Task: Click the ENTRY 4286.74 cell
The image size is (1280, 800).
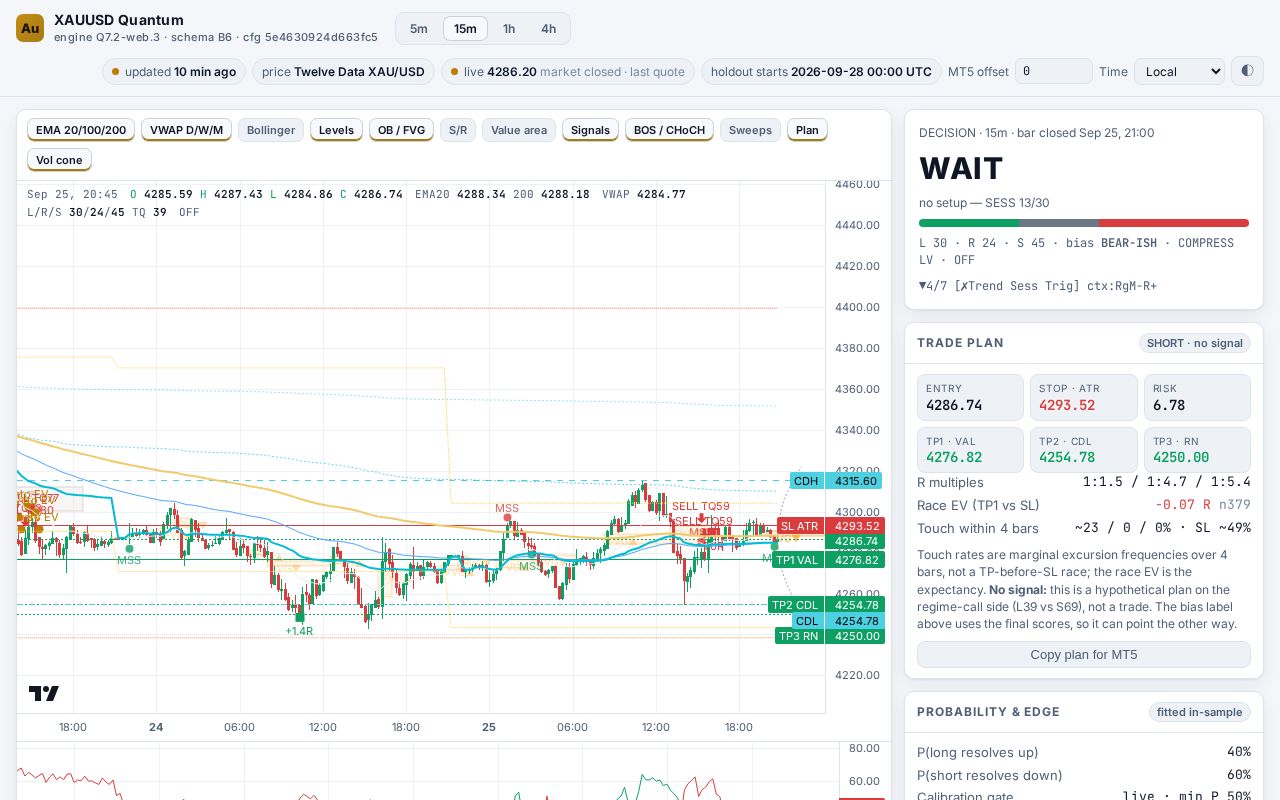Action: coord(970,397)
